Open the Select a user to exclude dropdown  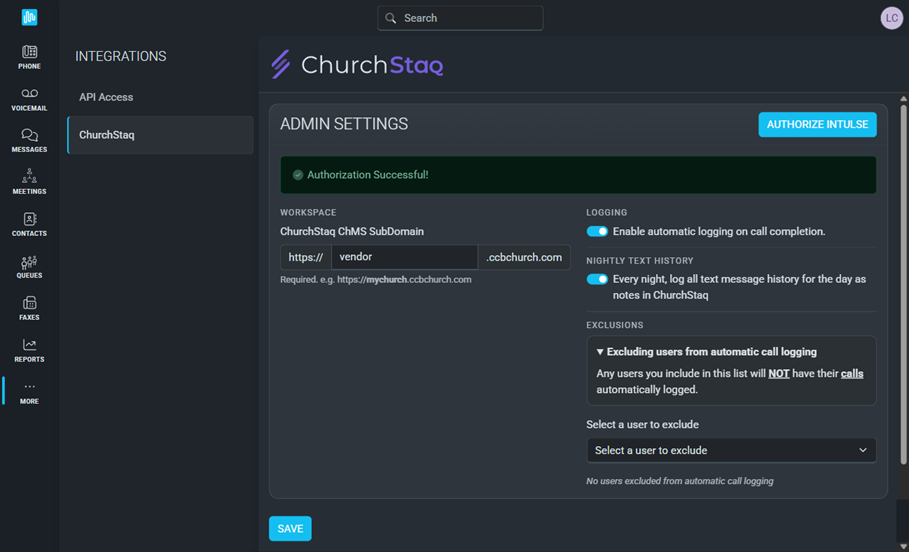[x=731, y=451]
